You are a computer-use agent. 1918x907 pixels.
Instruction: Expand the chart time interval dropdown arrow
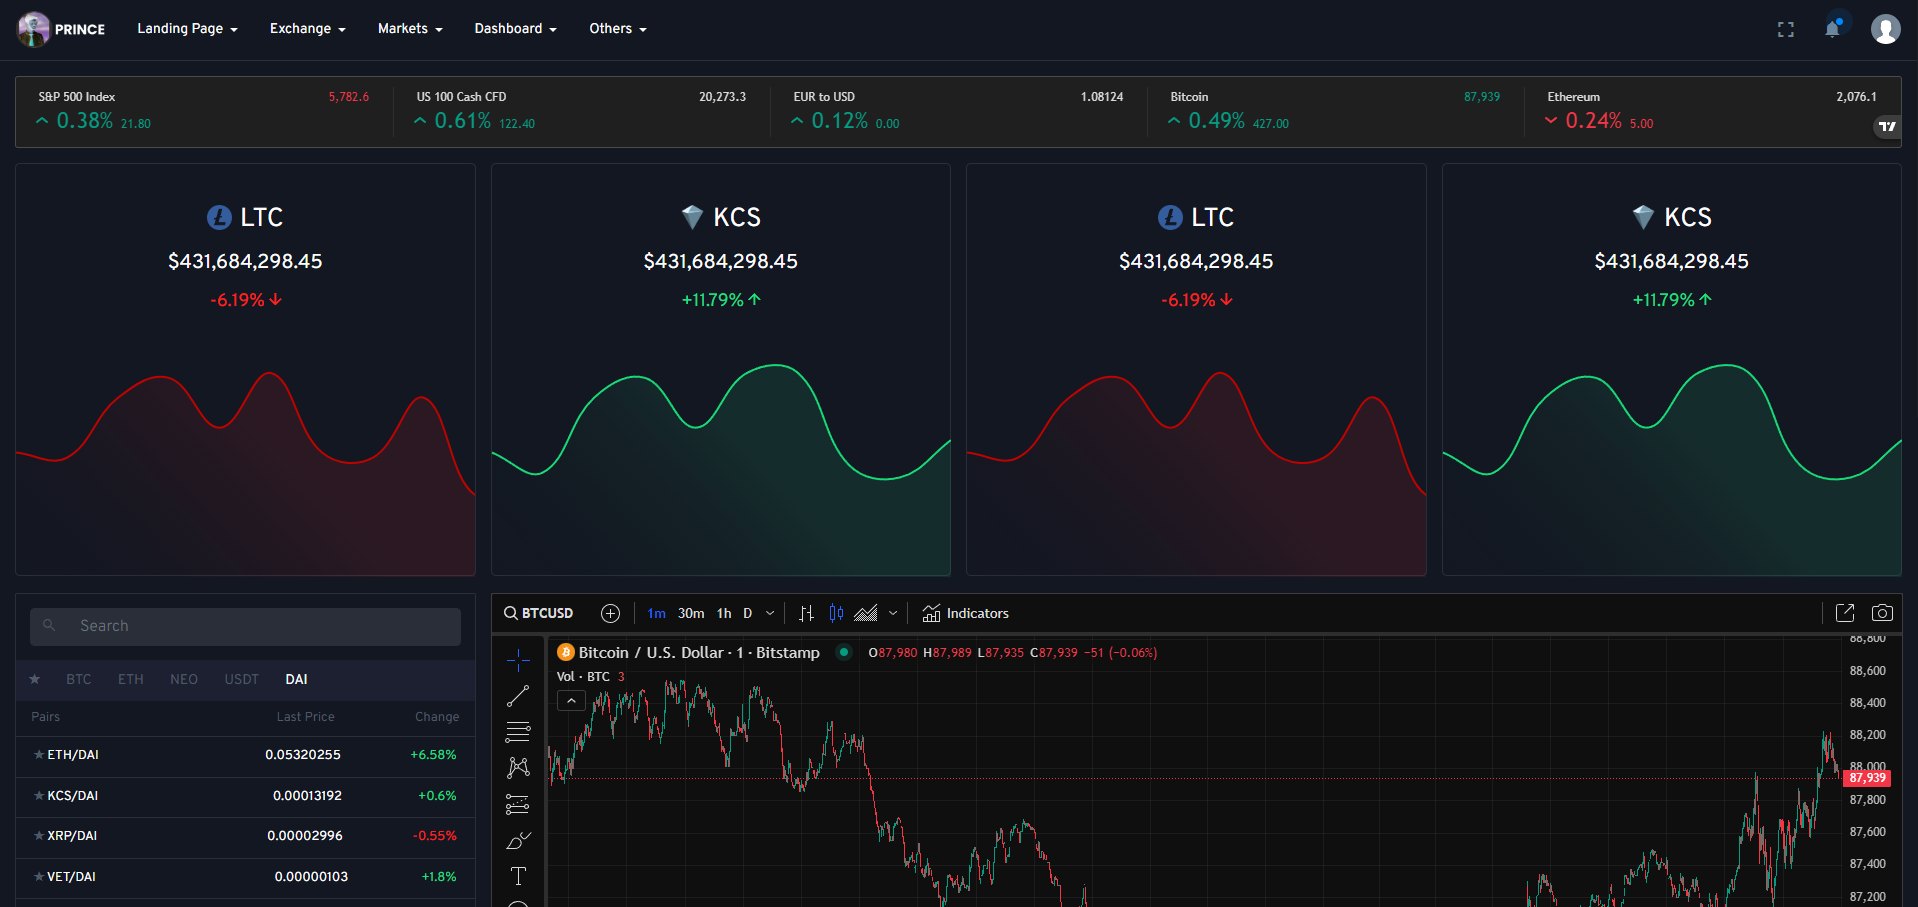coord(770,613)
